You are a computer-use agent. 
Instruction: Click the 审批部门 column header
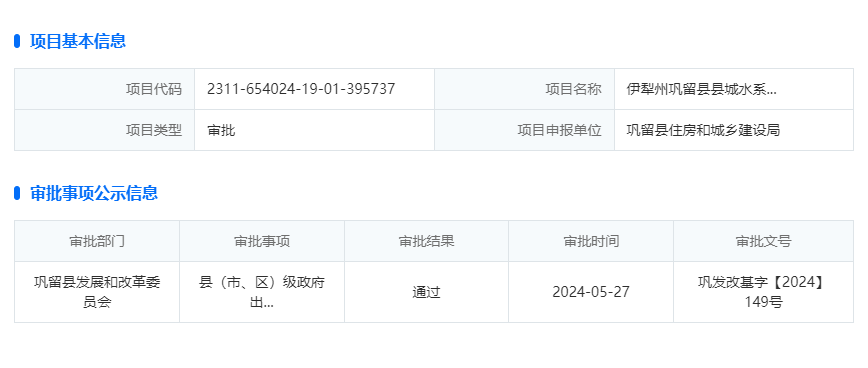tap(97, 241)
